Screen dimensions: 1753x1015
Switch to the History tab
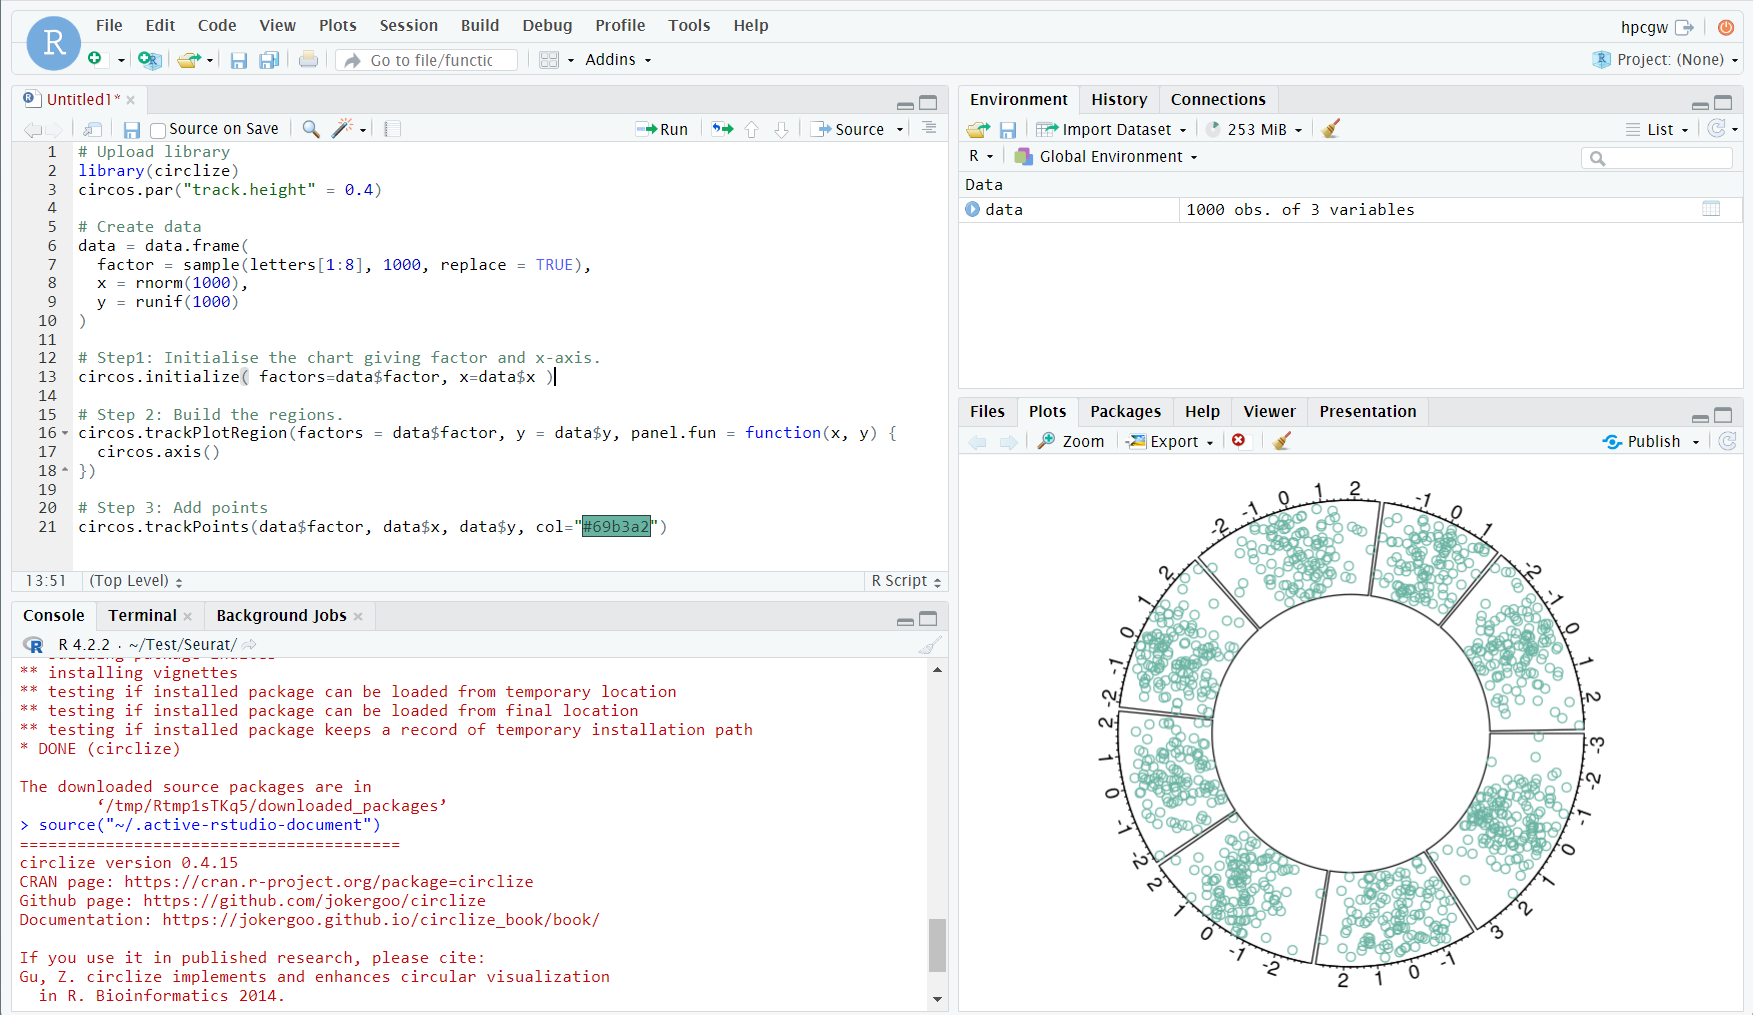tap(1119, 99)
